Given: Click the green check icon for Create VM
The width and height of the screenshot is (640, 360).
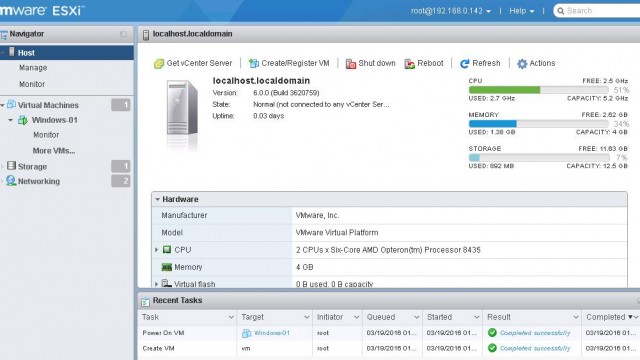Looking at the screenshot, I should coord(492,348).
